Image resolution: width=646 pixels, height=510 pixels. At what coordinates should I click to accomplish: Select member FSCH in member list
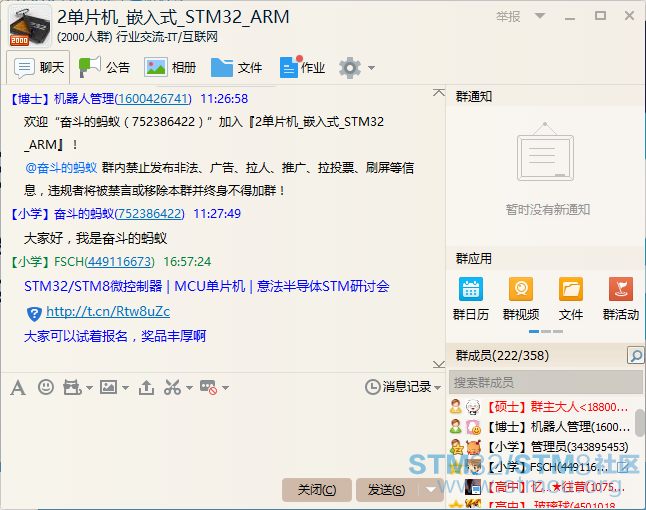pyautogui.click(x=541, y=467)
